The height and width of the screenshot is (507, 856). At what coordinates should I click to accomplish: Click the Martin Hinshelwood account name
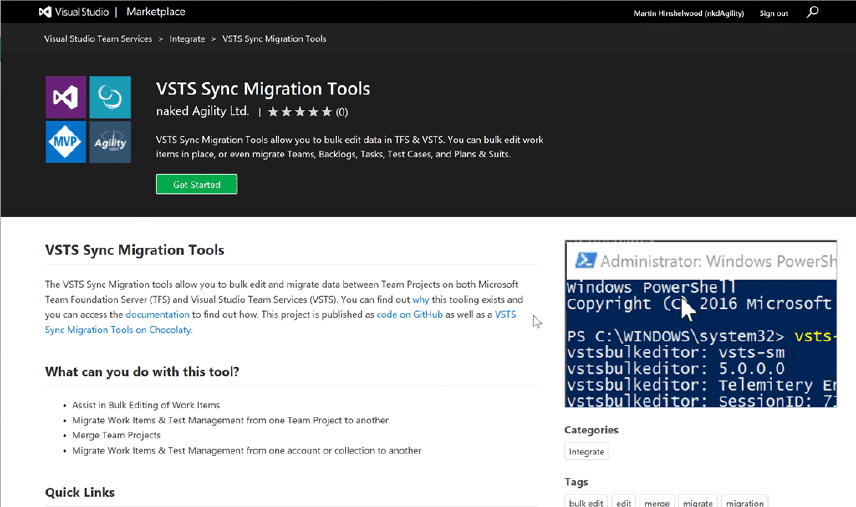click(x=688, y=13)
